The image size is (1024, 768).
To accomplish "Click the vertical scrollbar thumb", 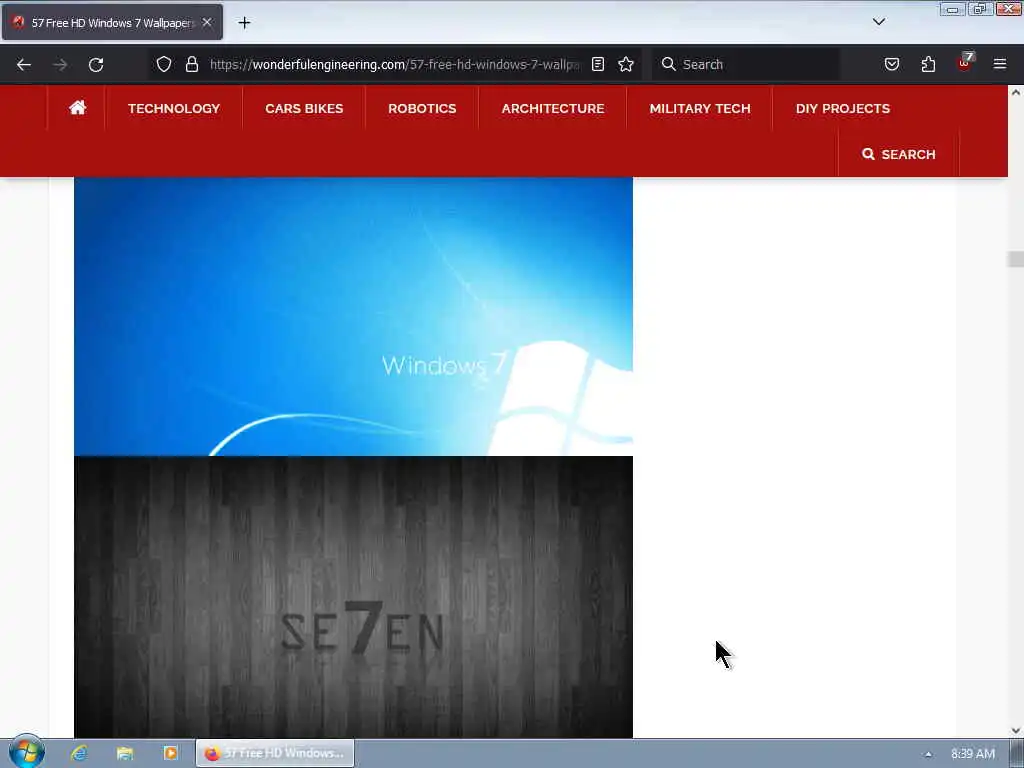I will 1016,259.
